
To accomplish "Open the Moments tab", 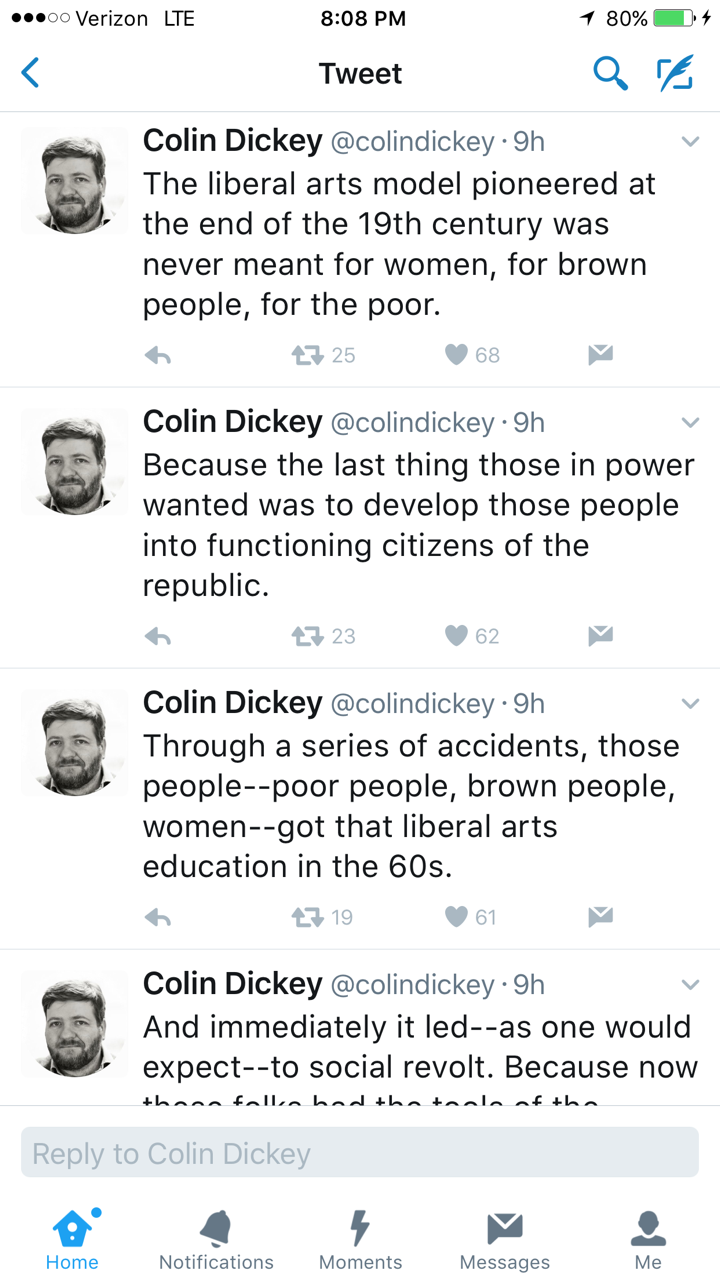I will click(360, 1239).
